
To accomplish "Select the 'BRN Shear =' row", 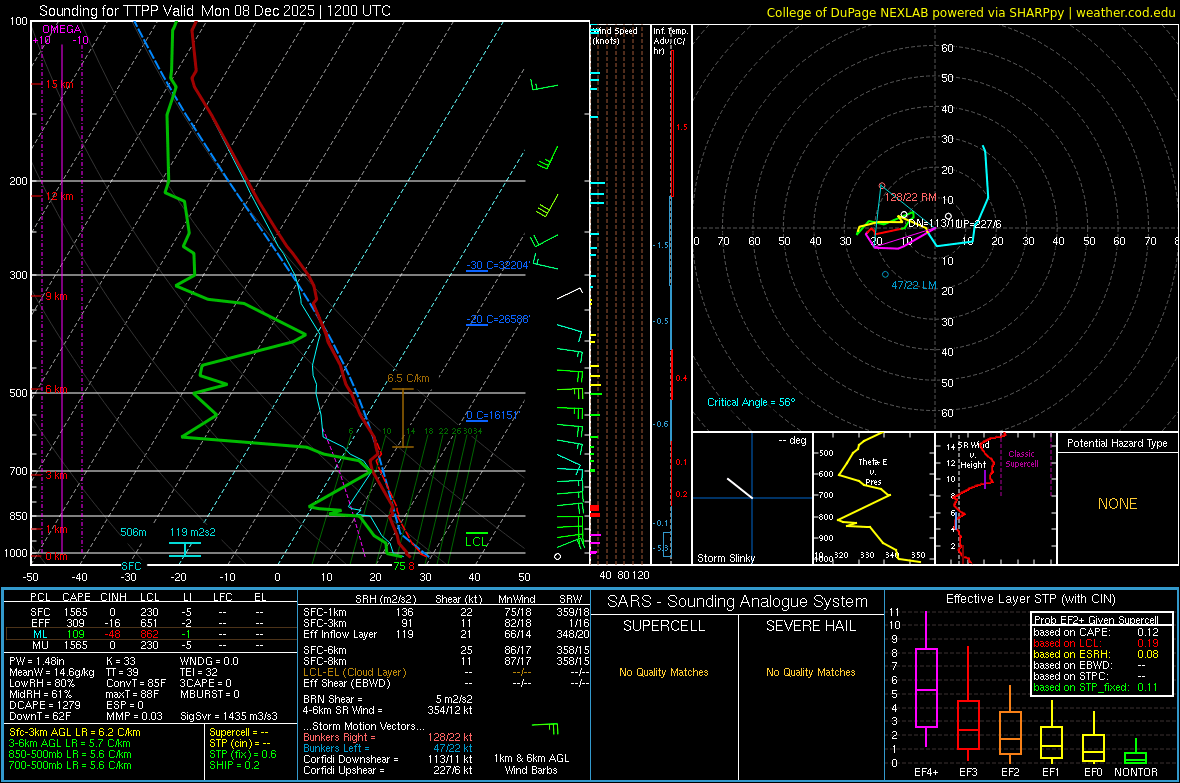I will coord(388,699).
